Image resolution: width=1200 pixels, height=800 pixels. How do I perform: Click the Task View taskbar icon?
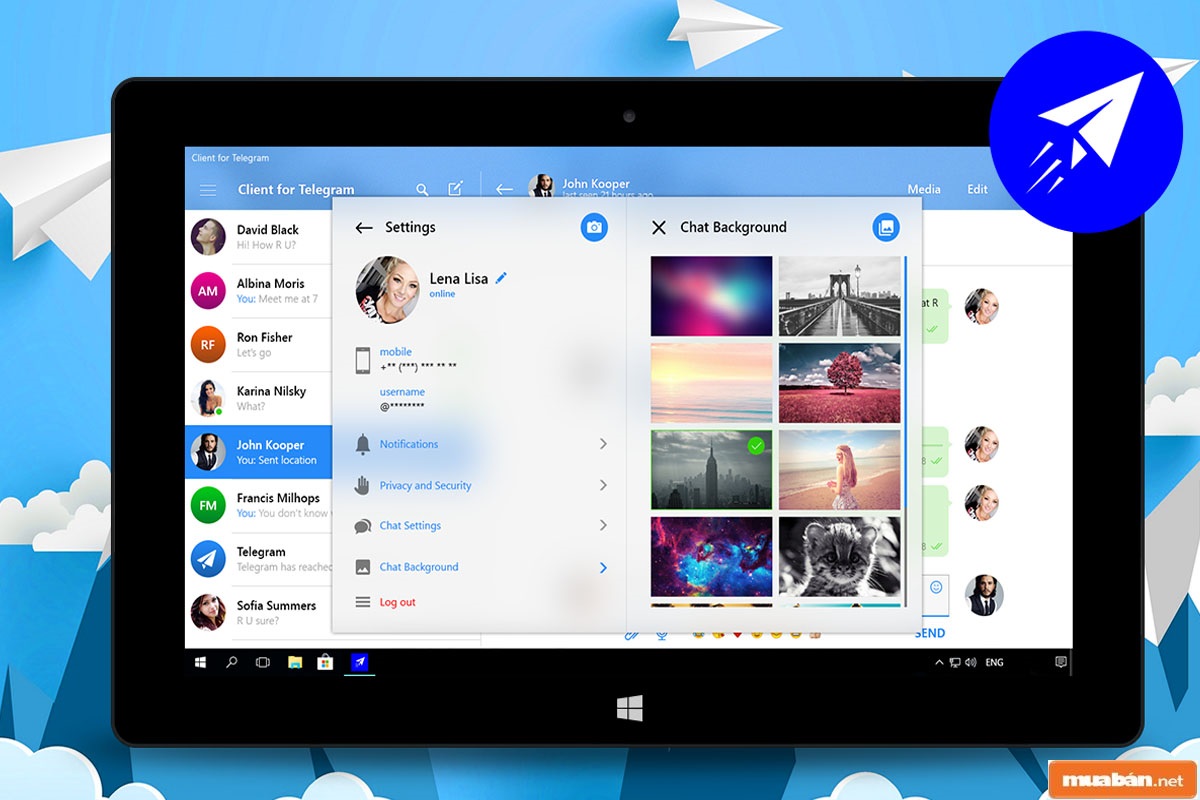[263, 662]
